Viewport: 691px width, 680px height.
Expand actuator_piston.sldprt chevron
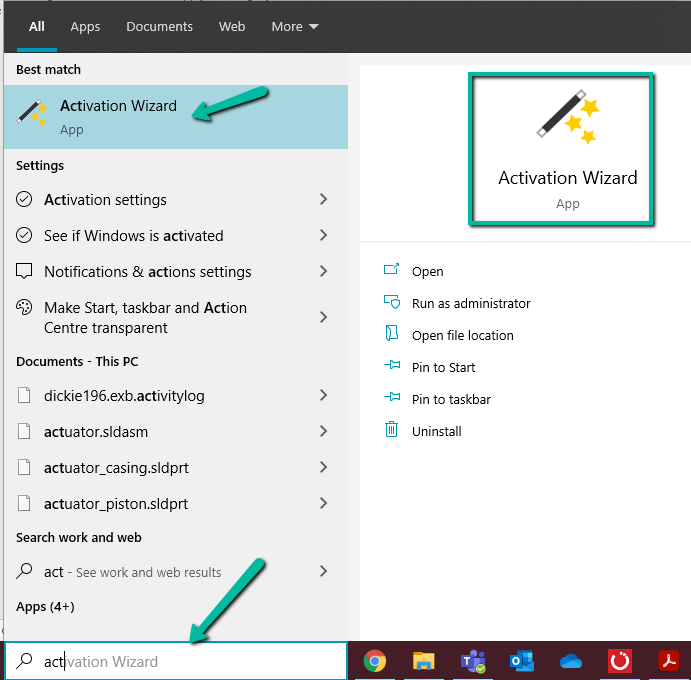click(x=323, y=503)
